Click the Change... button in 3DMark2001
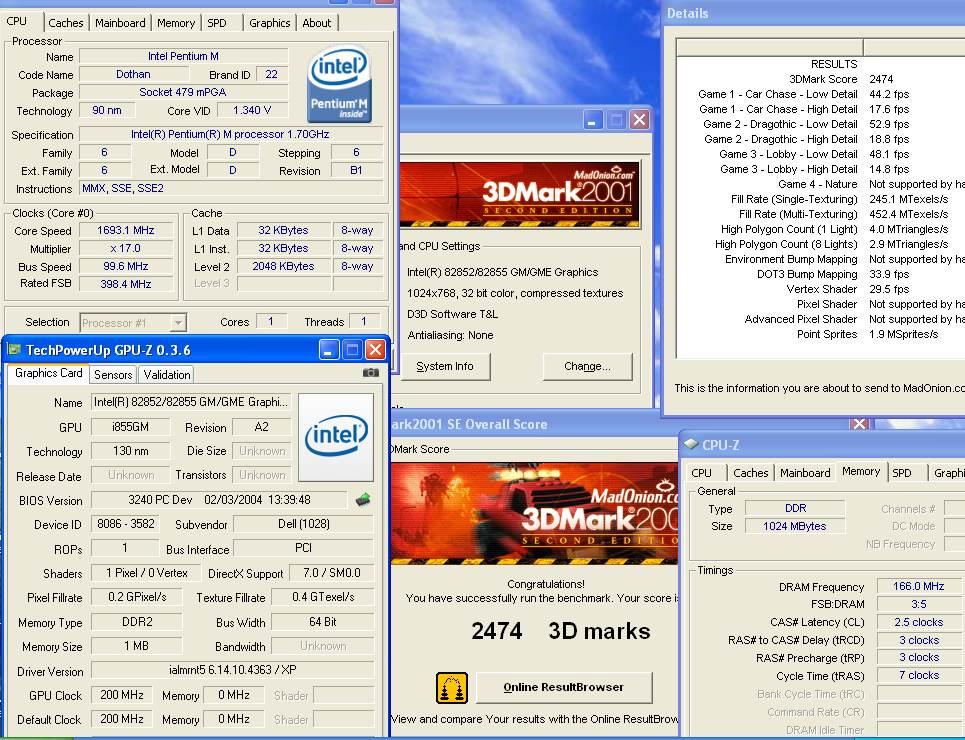Screen dimensions: 965x740 588,366
